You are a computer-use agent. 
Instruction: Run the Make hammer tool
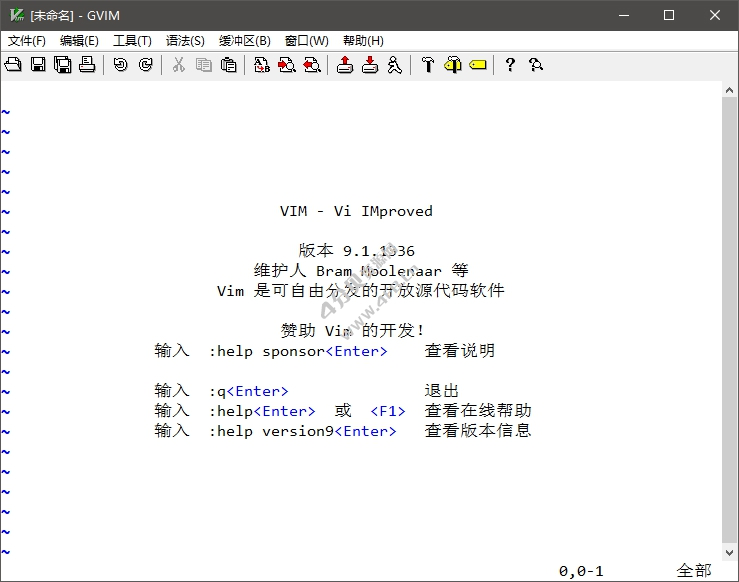pyautogui.click(x=428, y=65)
